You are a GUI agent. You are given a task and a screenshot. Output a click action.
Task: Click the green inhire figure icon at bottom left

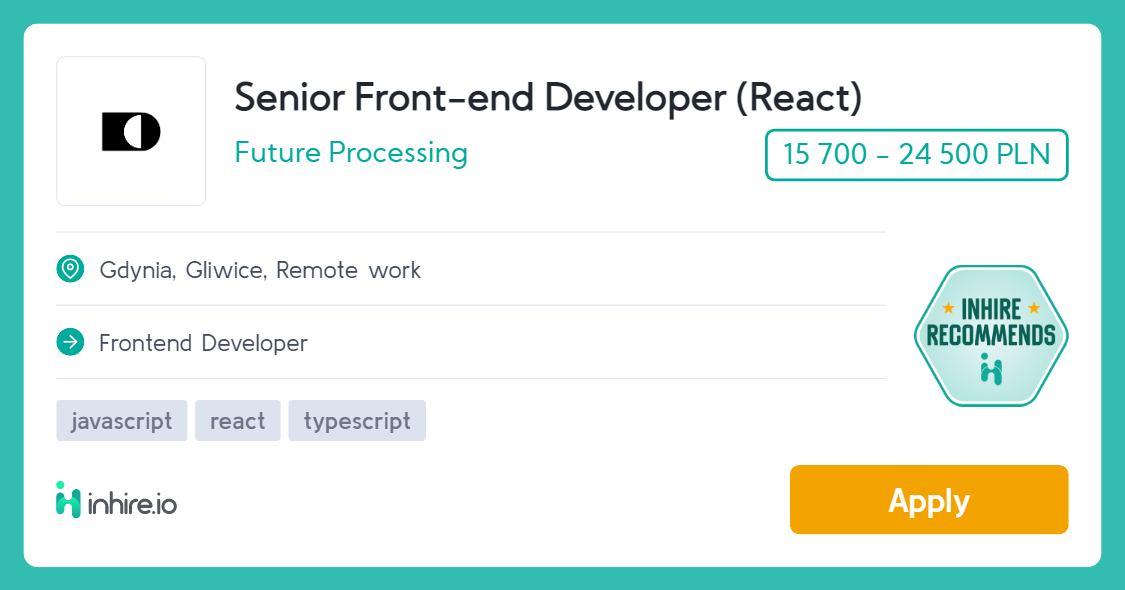click(68, 500)
